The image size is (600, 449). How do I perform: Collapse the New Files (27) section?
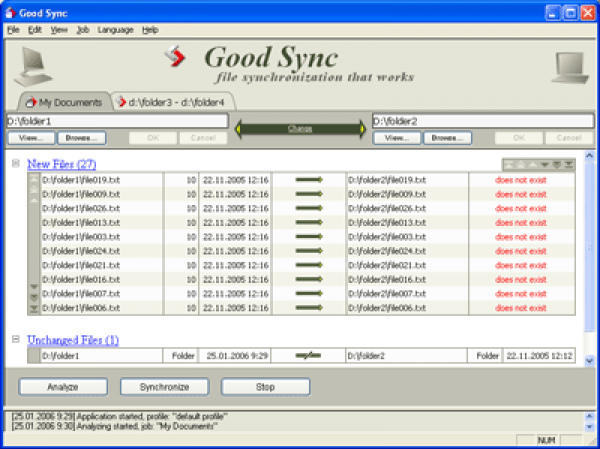[16, 163]
